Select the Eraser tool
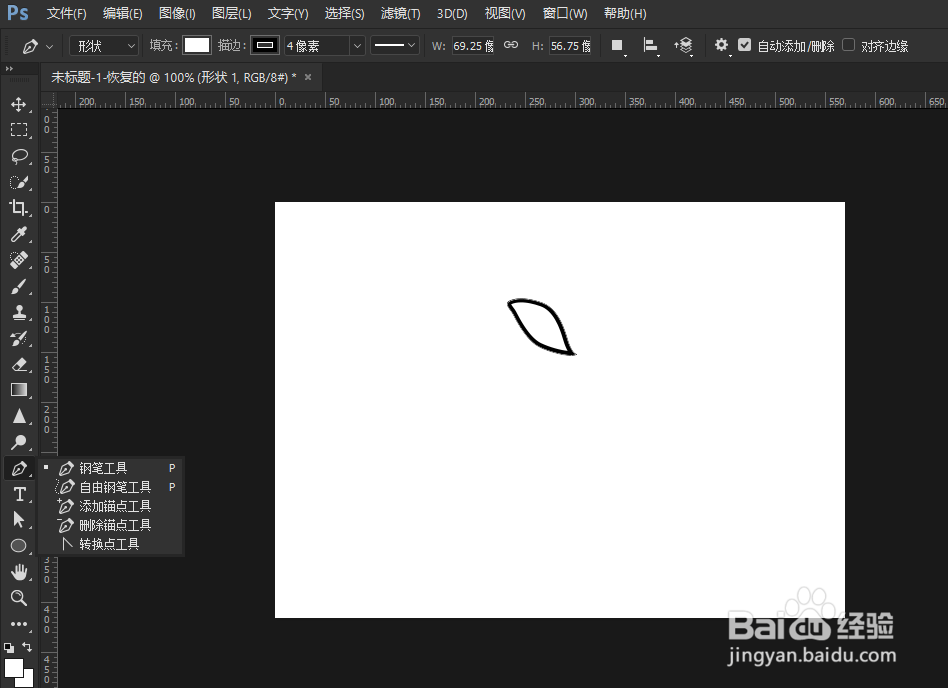 (x=19, y=364)
